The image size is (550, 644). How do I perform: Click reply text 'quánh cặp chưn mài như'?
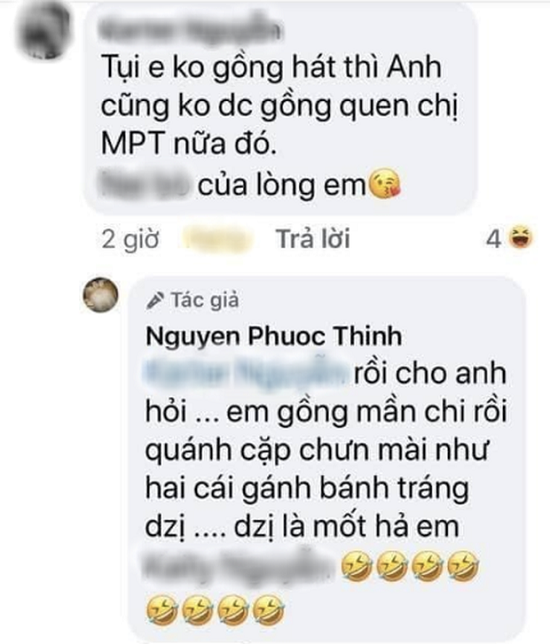[x=317, y=450]
